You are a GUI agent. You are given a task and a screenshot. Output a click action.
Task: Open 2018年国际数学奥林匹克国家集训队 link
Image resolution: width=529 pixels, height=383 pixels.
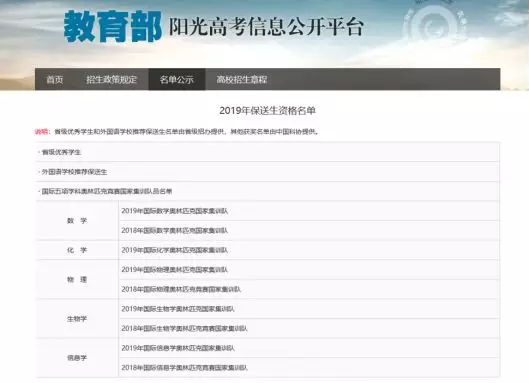175,230
